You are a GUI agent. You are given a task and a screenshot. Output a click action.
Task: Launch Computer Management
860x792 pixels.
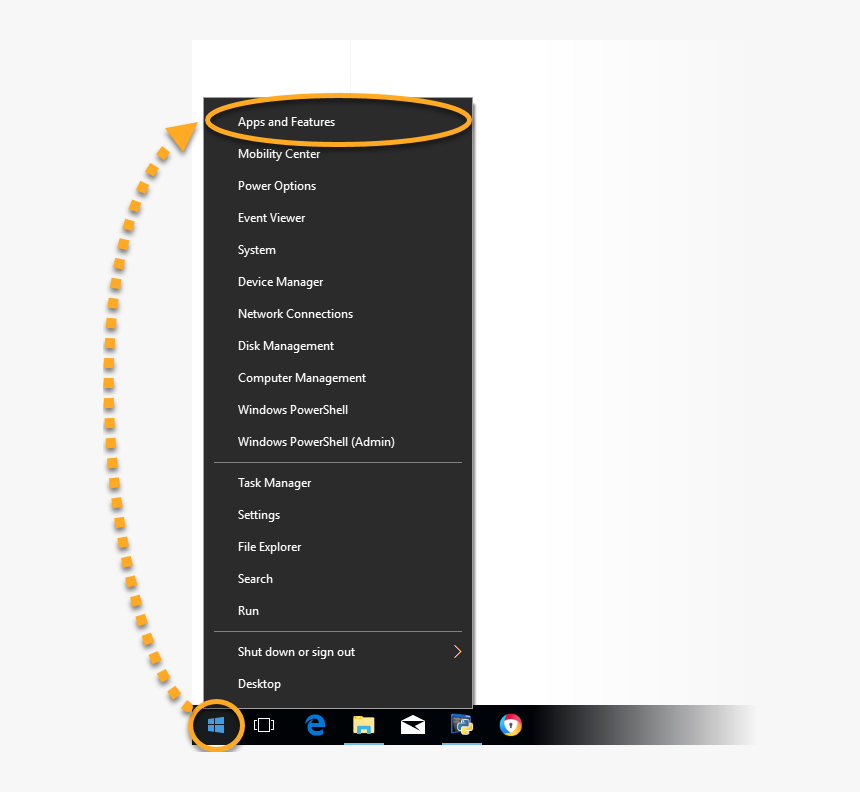301,377
